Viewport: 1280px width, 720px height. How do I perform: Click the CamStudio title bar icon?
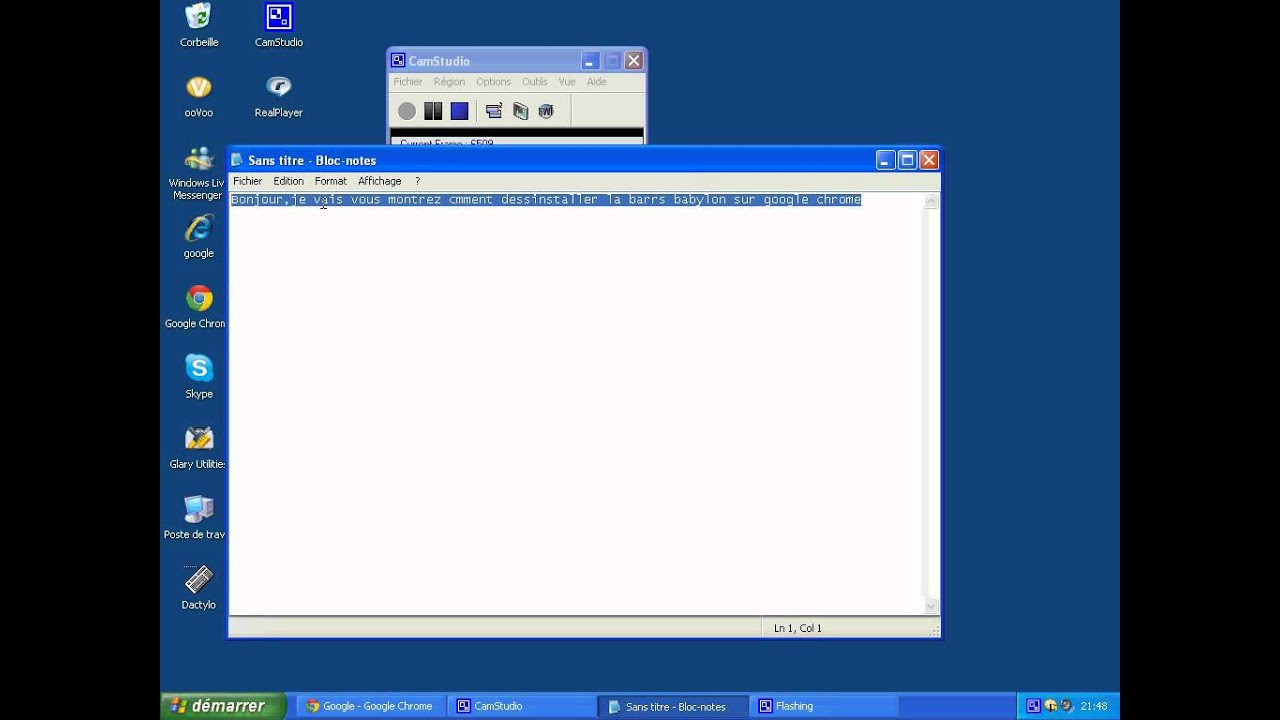[x=398, y=61]
